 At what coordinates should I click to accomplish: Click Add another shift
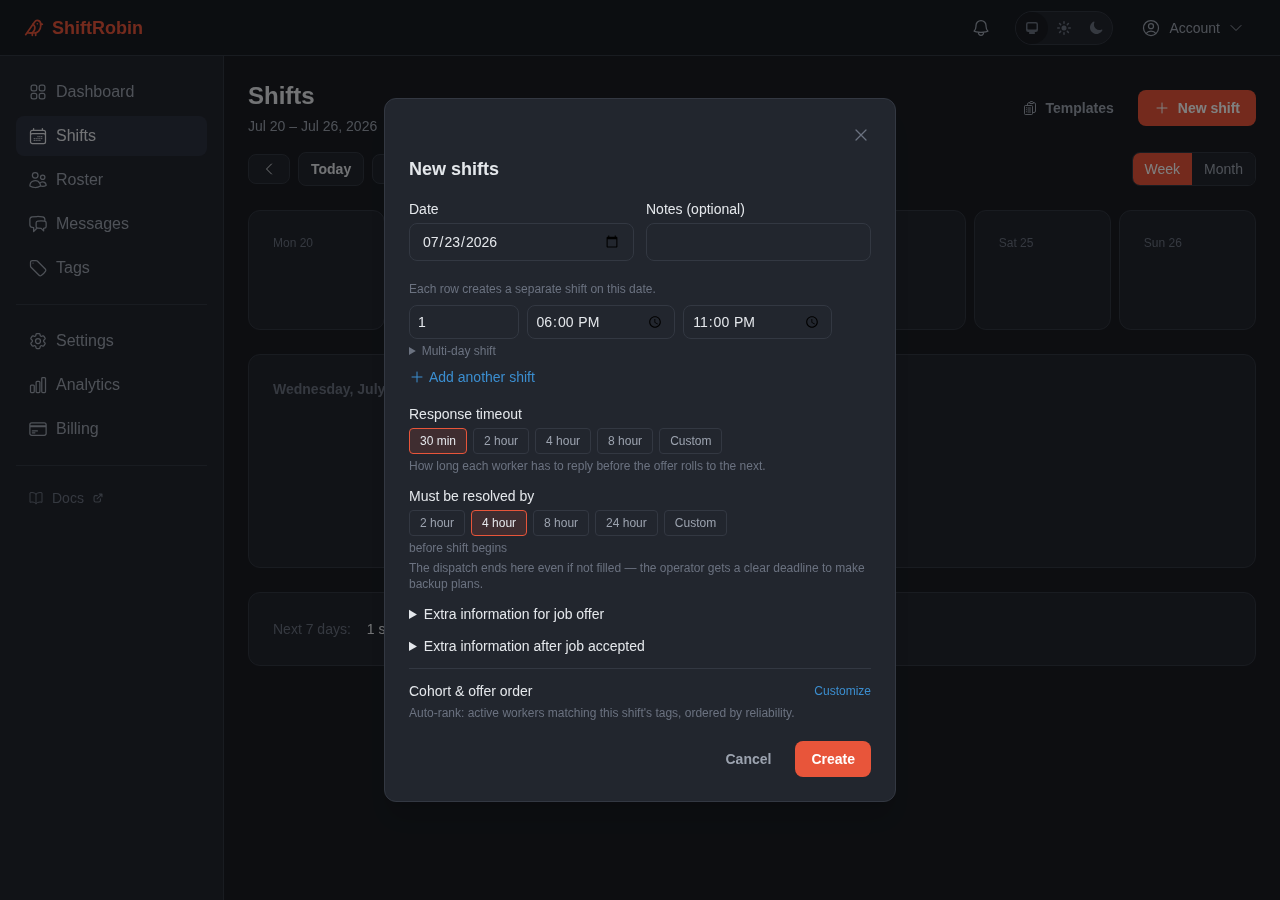pos(472,377)
